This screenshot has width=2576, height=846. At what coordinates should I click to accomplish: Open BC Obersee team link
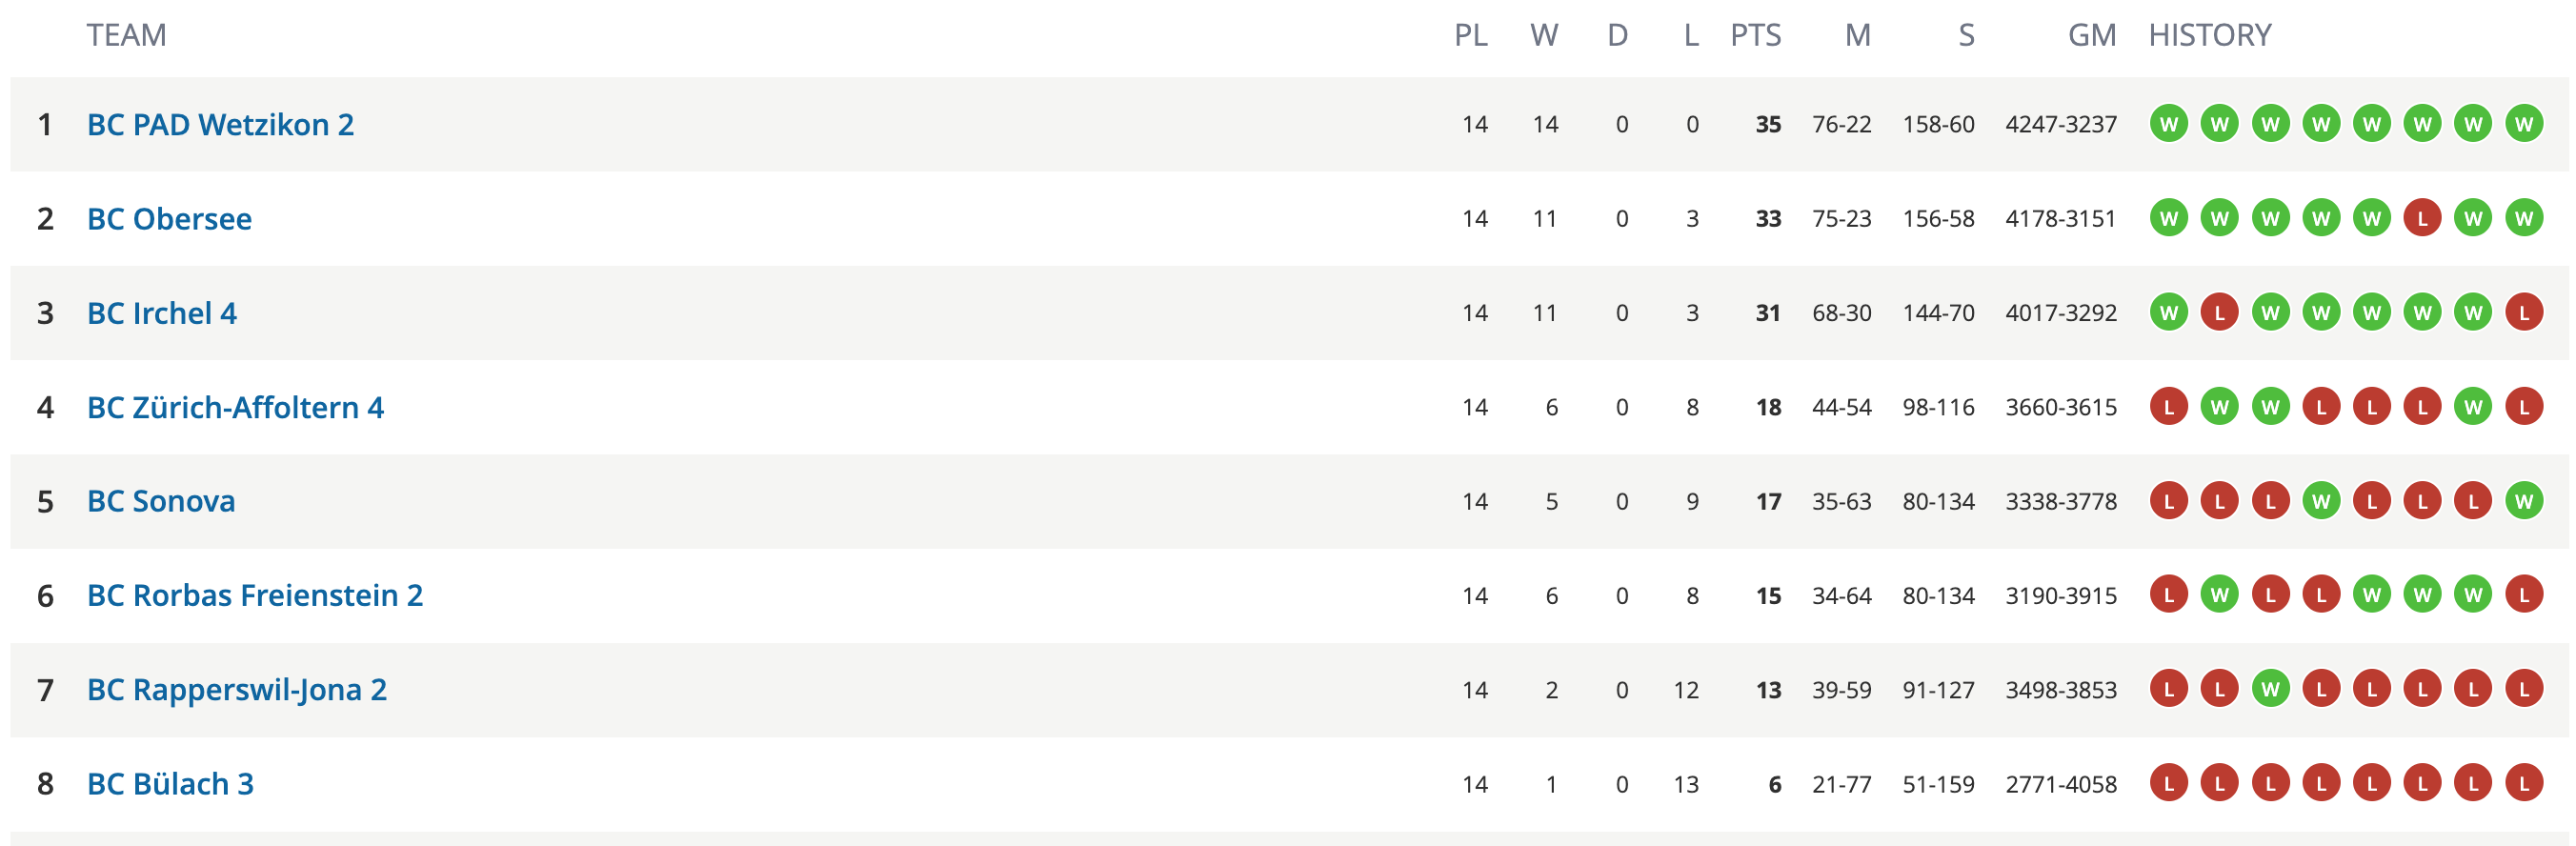tap(169, 218)
